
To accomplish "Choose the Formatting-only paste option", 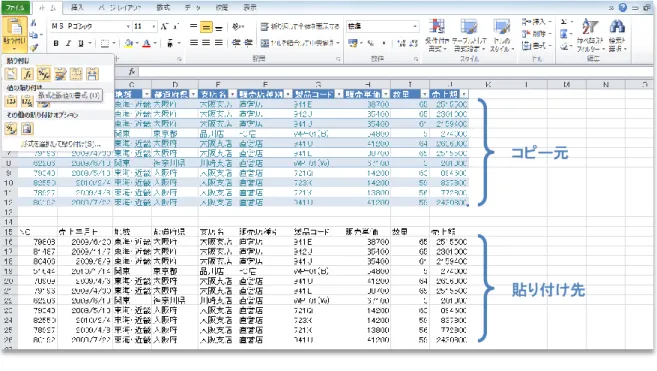I will coord(11,129).
